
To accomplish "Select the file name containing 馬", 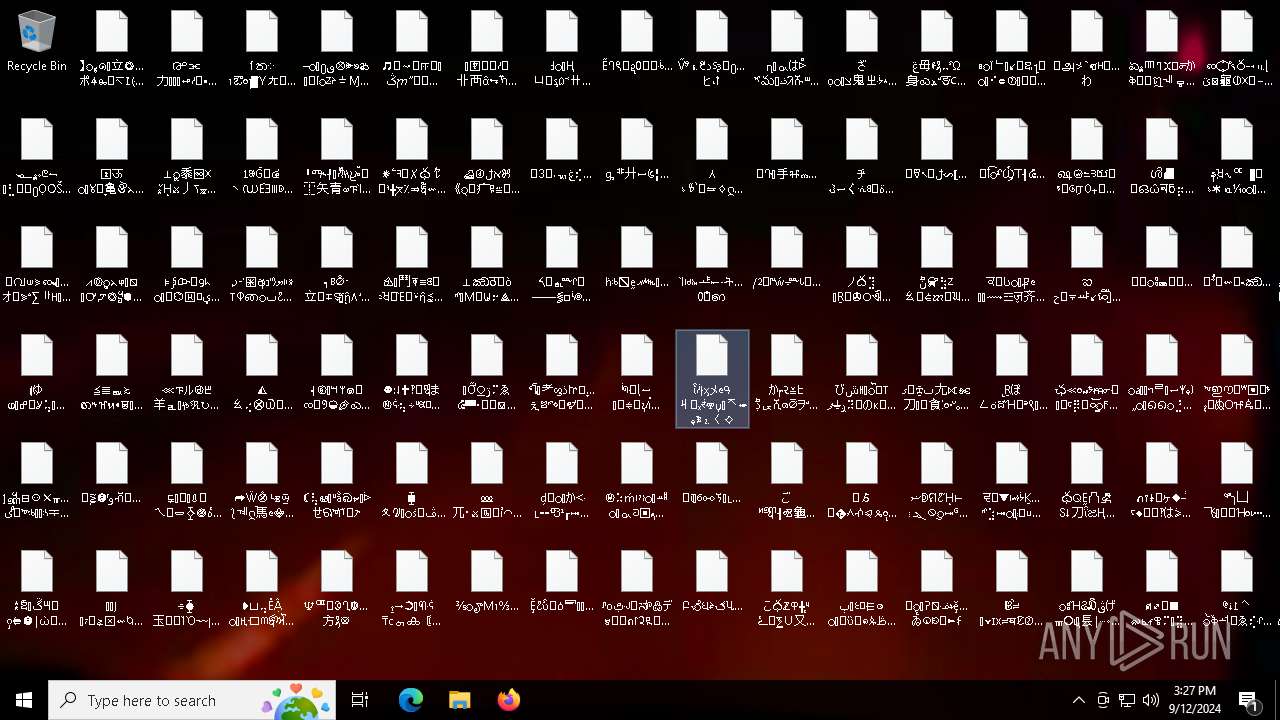I will pos(262,481).
